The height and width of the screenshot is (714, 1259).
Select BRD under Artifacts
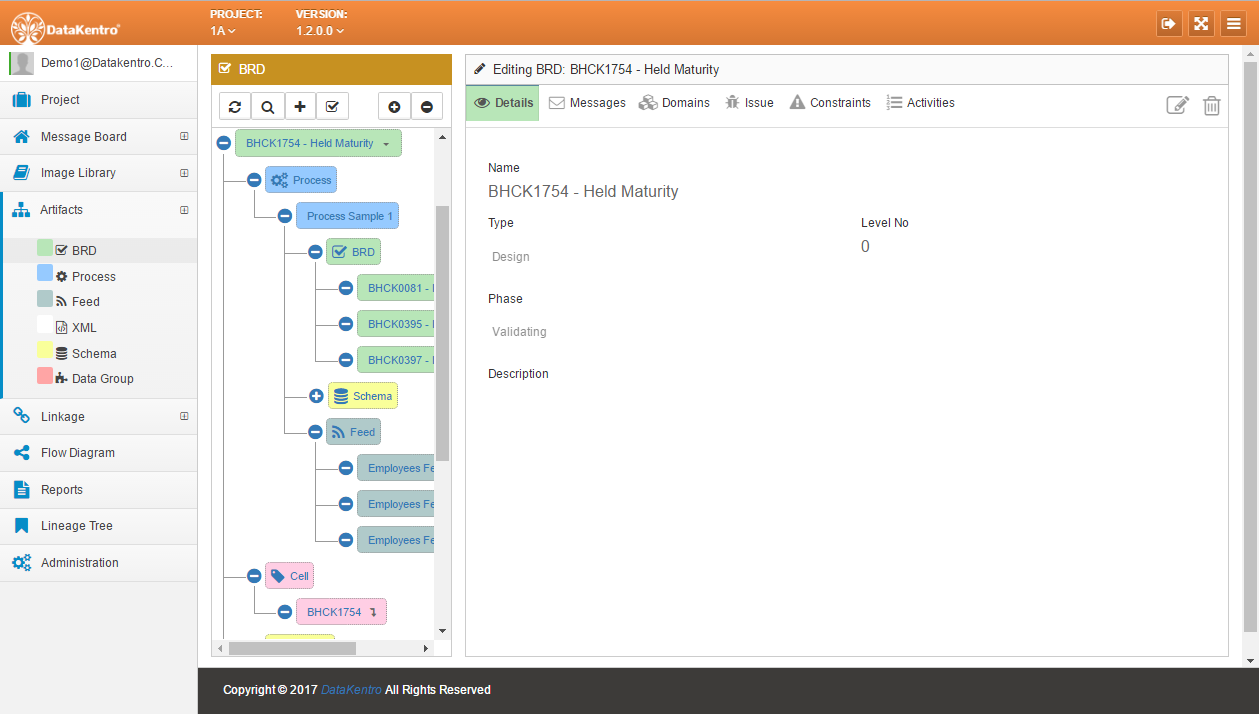coord(84,251)
